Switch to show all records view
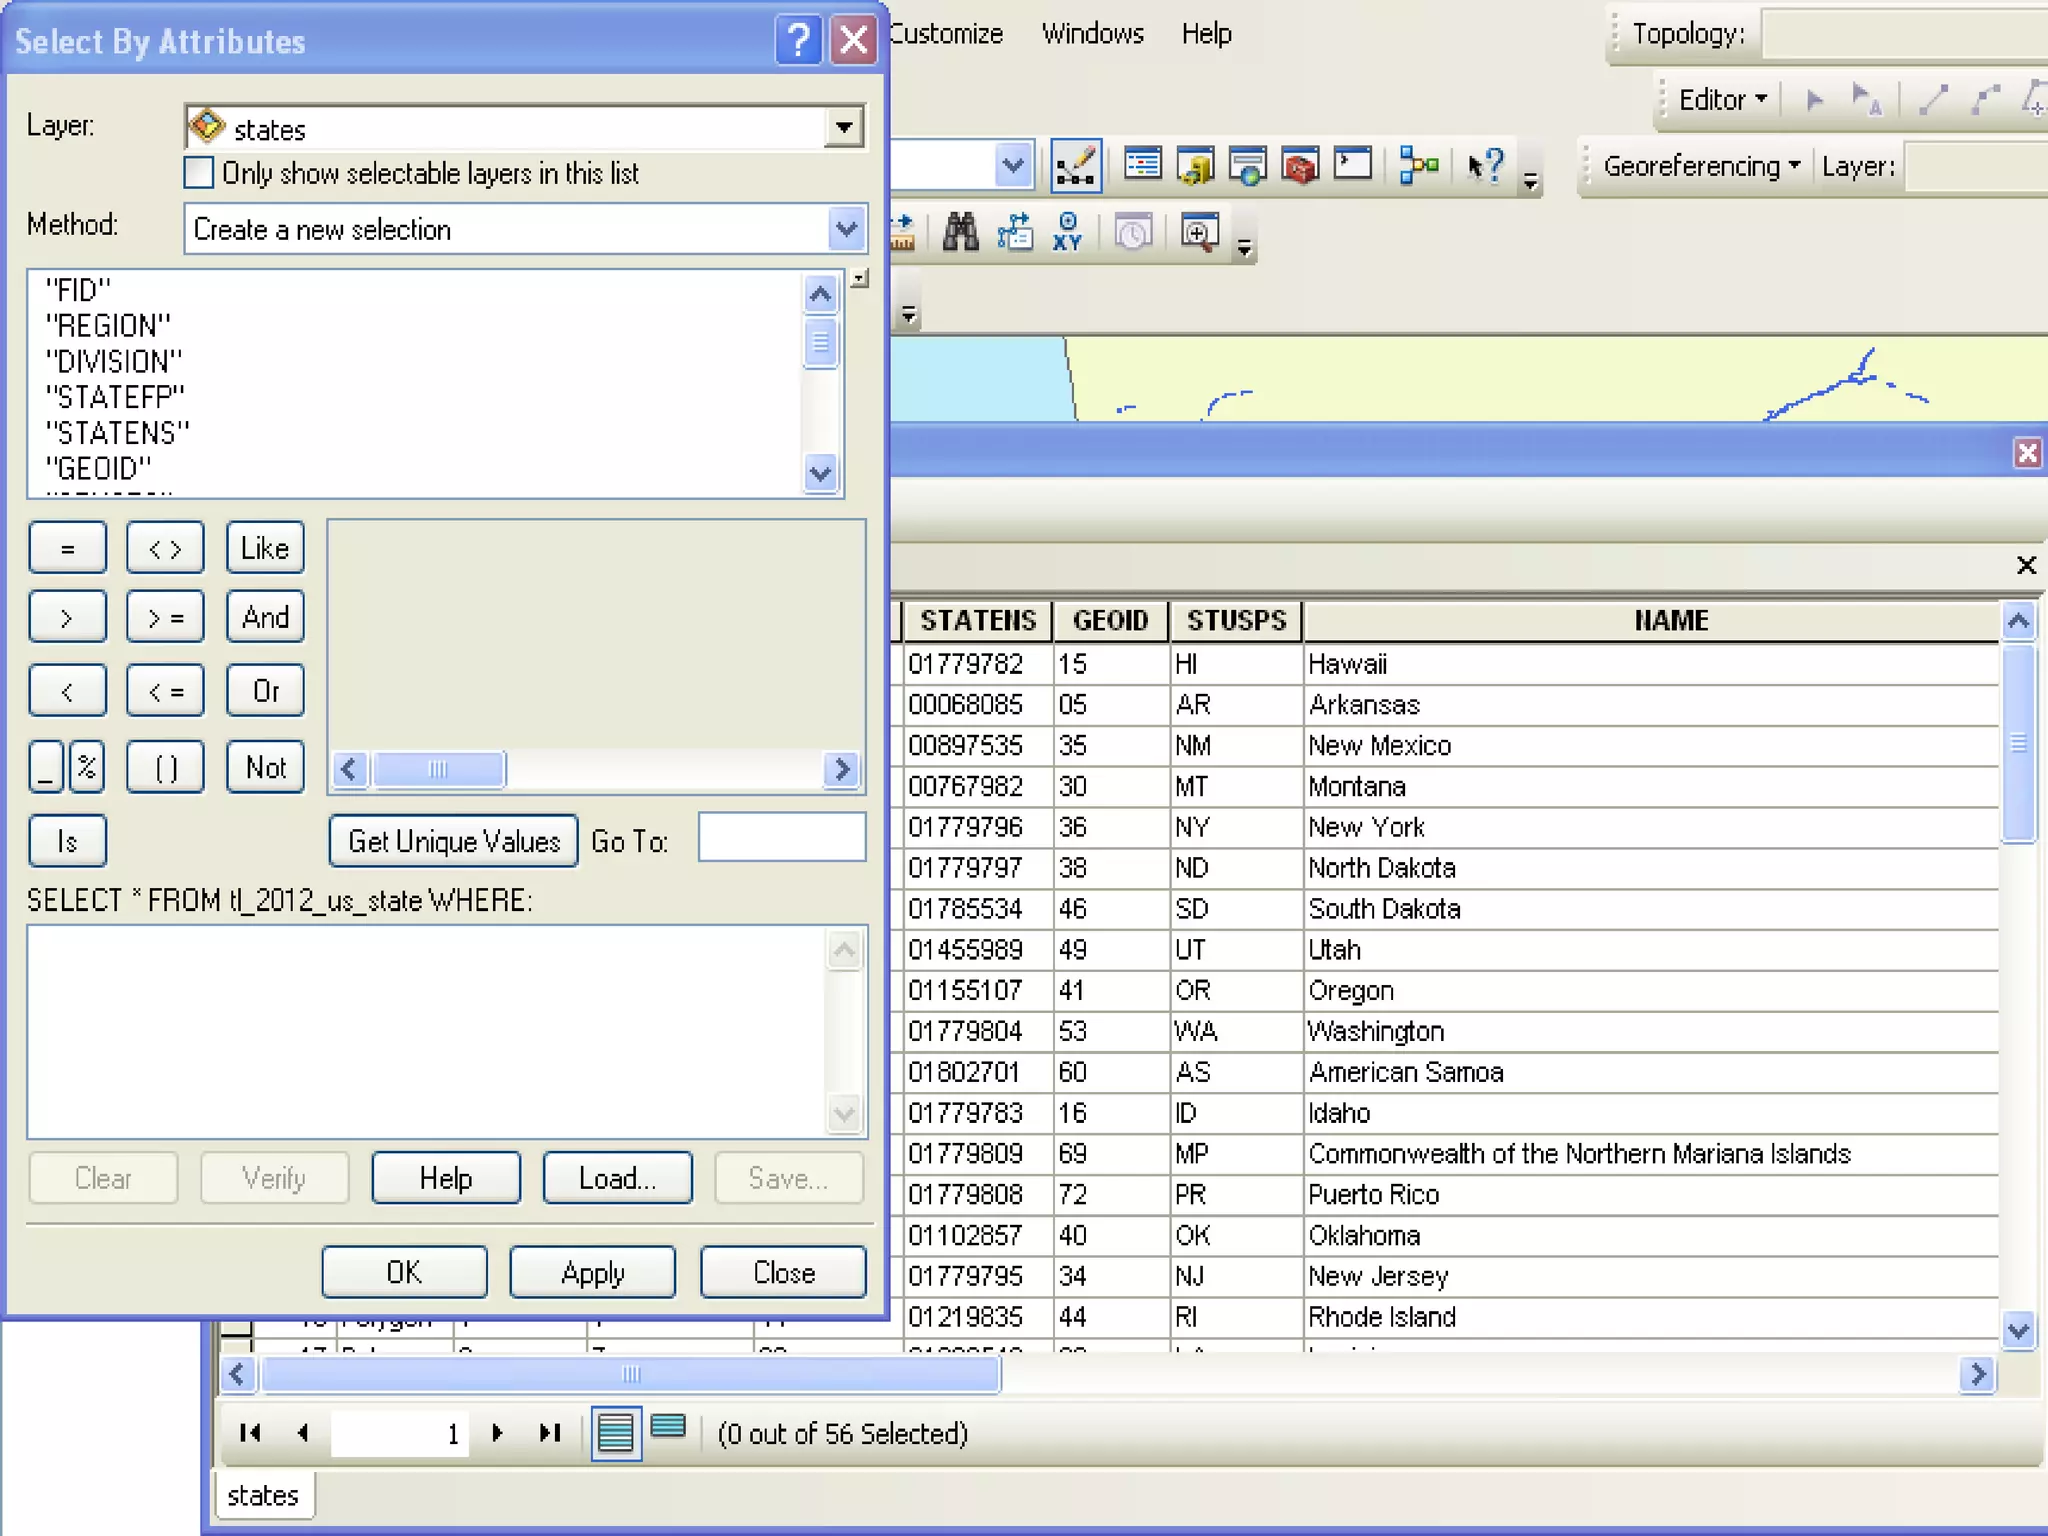 pos(615,1433)
